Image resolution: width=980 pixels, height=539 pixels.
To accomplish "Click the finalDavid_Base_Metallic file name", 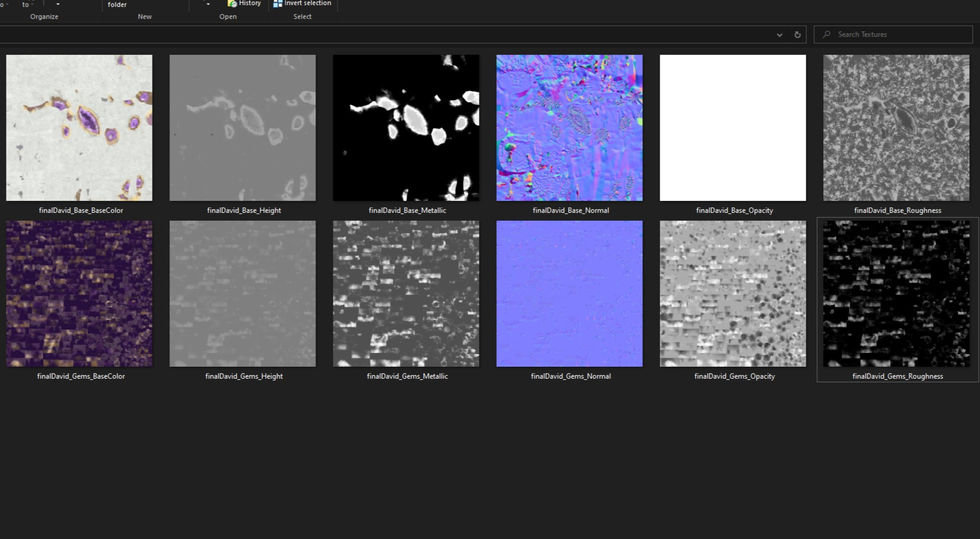I will click(408, 211).
